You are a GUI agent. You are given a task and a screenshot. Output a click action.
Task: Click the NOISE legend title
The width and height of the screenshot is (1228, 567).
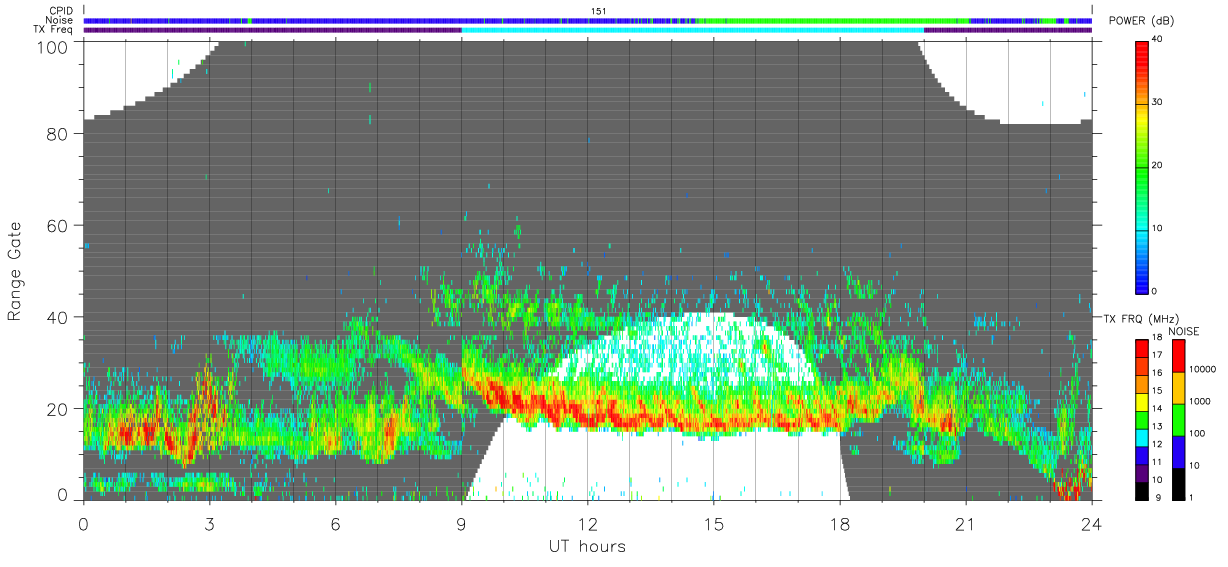point(1183,331)
